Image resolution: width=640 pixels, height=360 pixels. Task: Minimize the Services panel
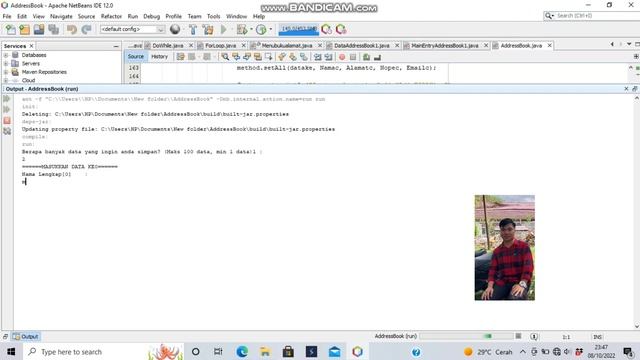pyautogui.click(x=116, y=47)
